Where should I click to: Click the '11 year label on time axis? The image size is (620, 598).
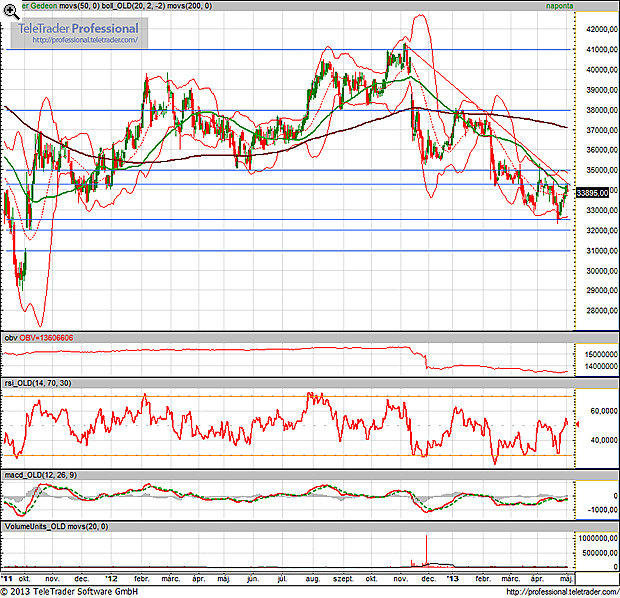7,579
